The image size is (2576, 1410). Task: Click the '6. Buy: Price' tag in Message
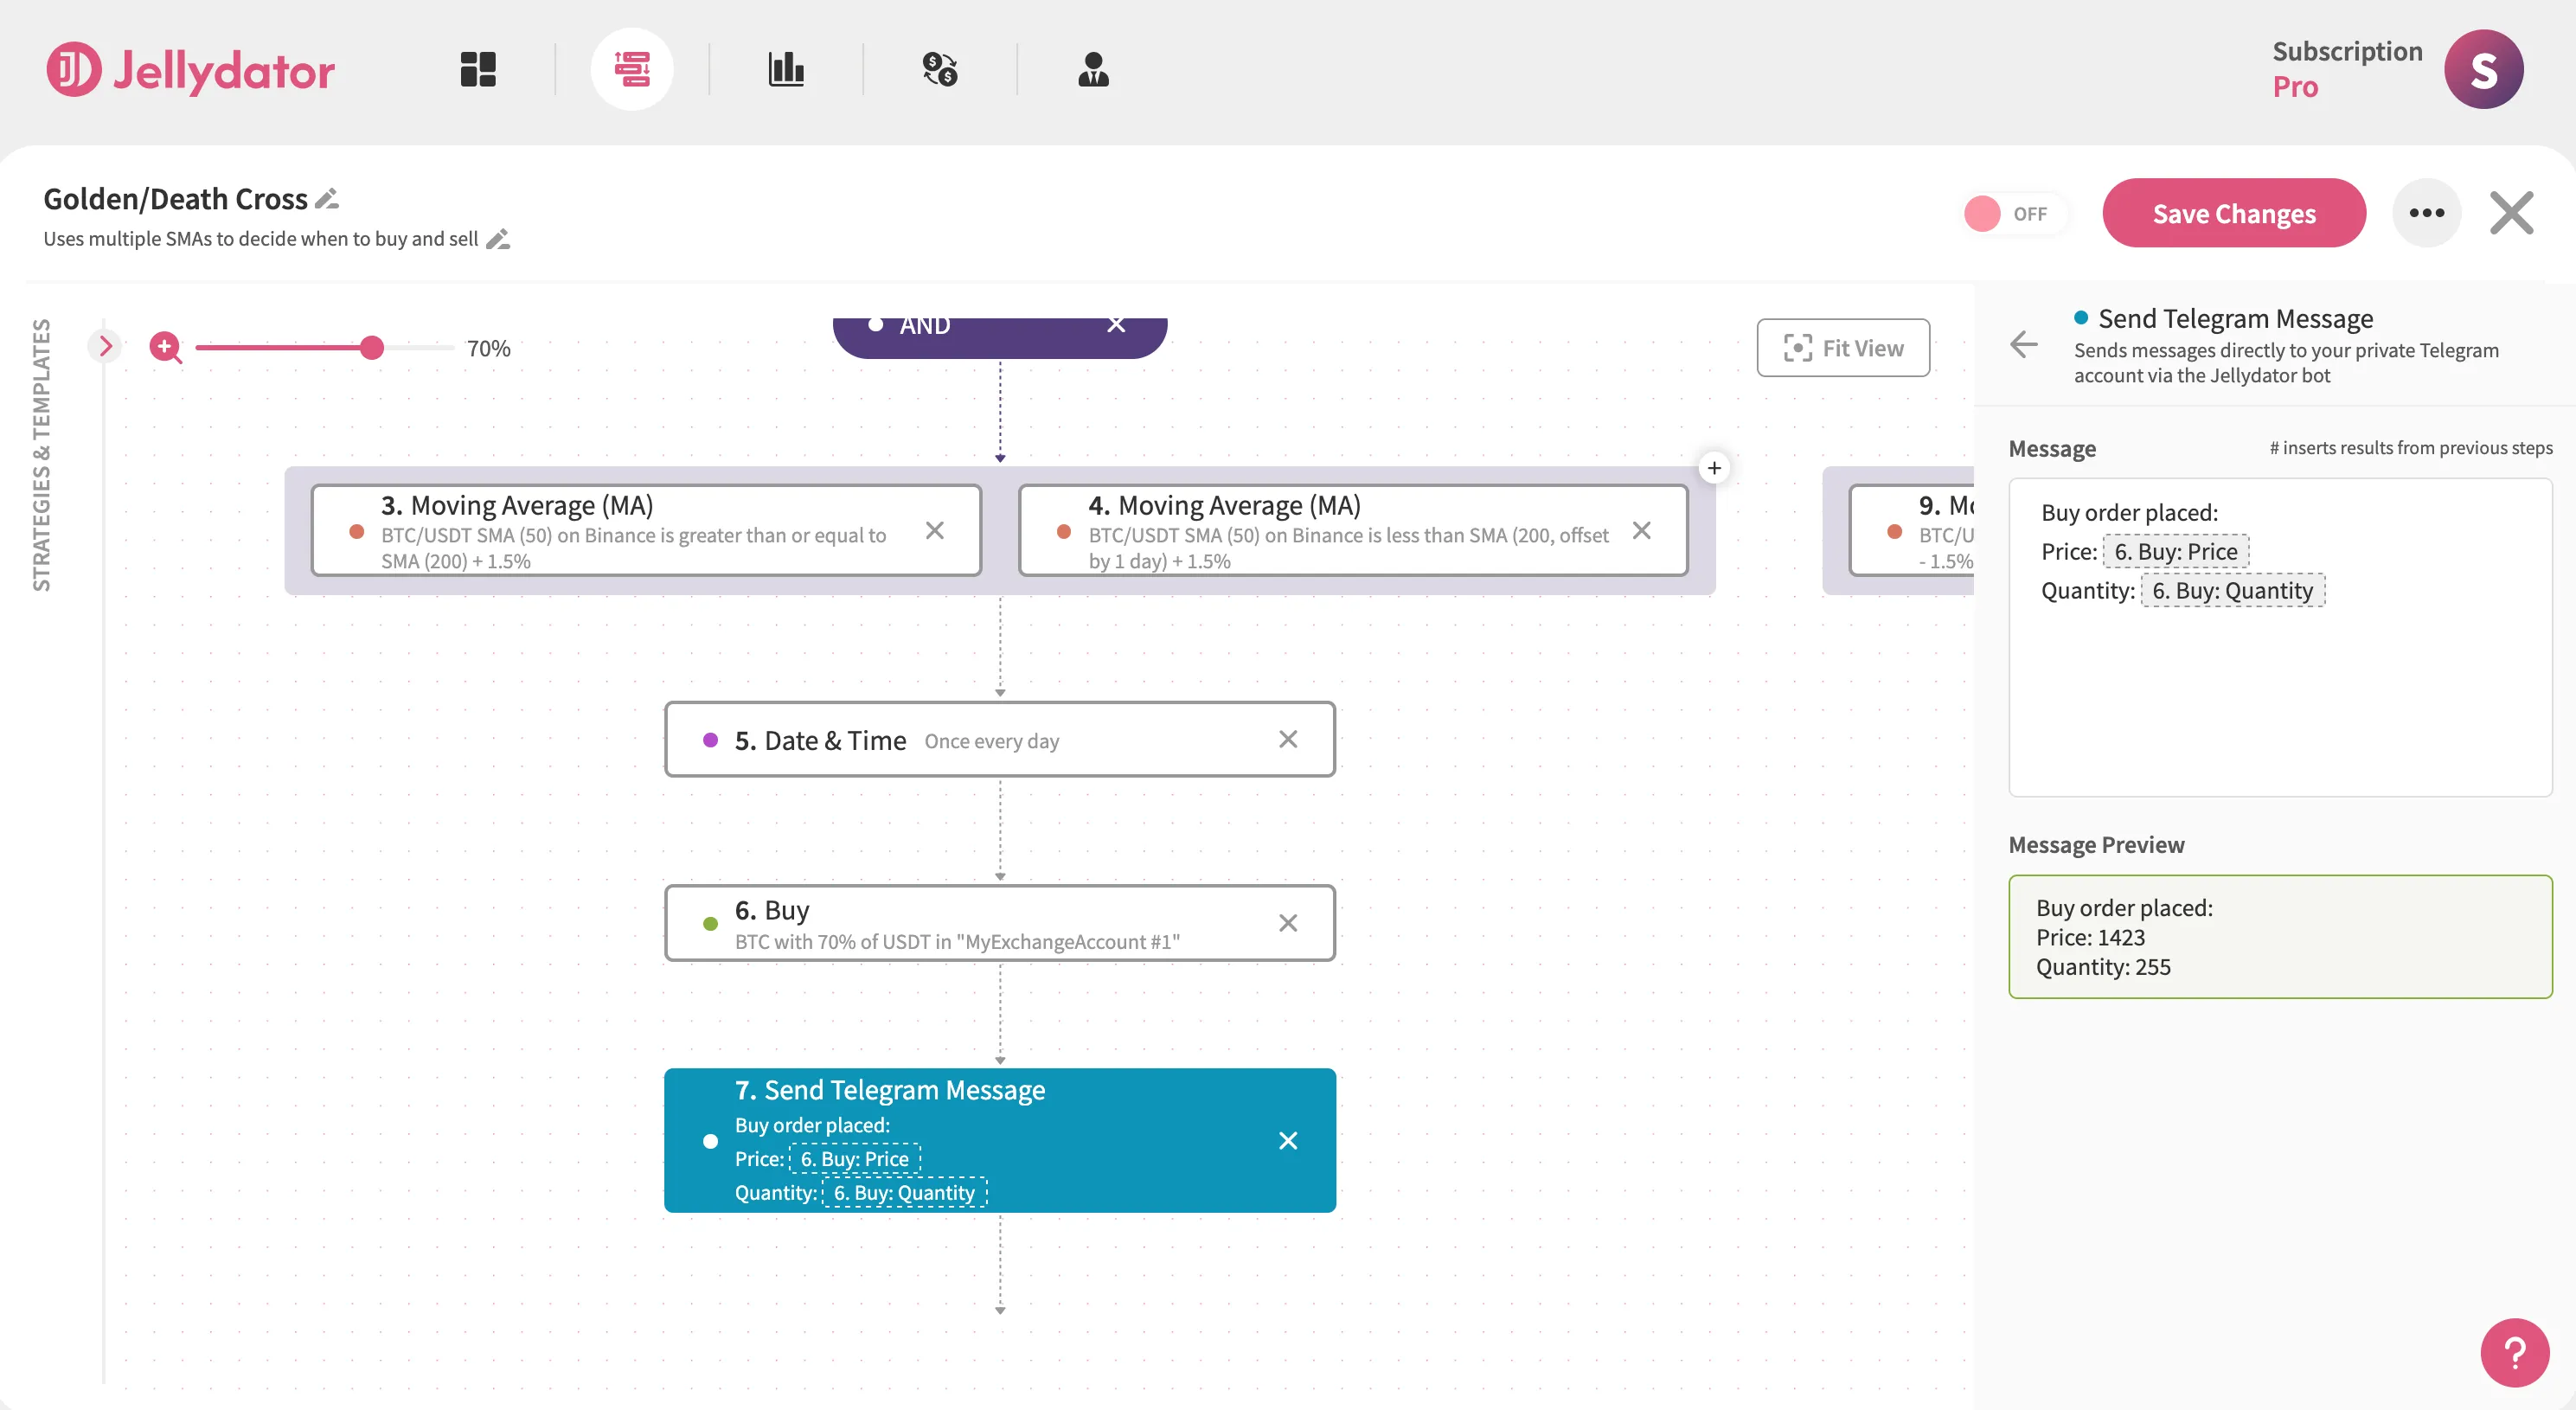pyautogui.click(x=2175, y=552)
